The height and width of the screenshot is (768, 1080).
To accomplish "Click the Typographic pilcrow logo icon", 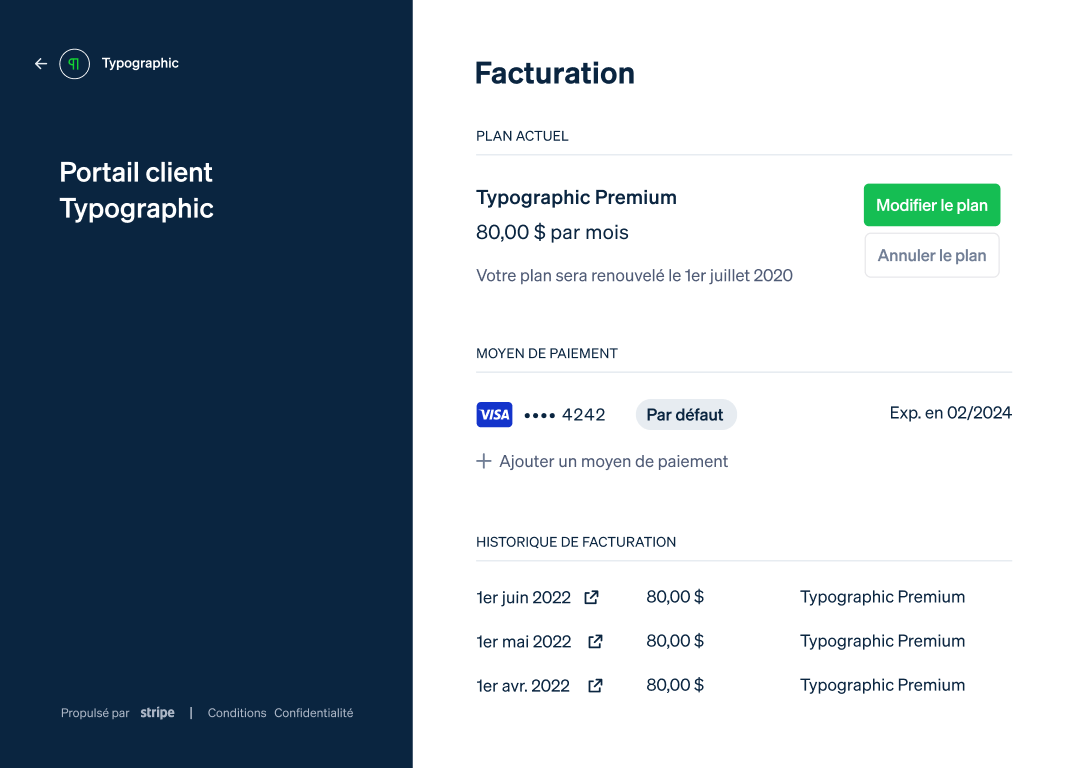I will pyautogui.click(x=74, y=64).
